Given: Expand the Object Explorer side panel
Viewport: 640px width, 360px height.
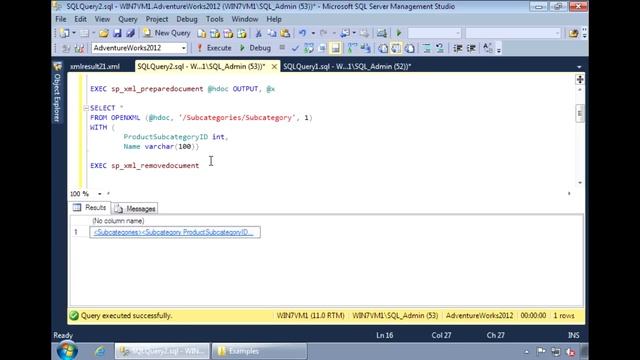Looking at the screenshot, I should tap(57, 93).
